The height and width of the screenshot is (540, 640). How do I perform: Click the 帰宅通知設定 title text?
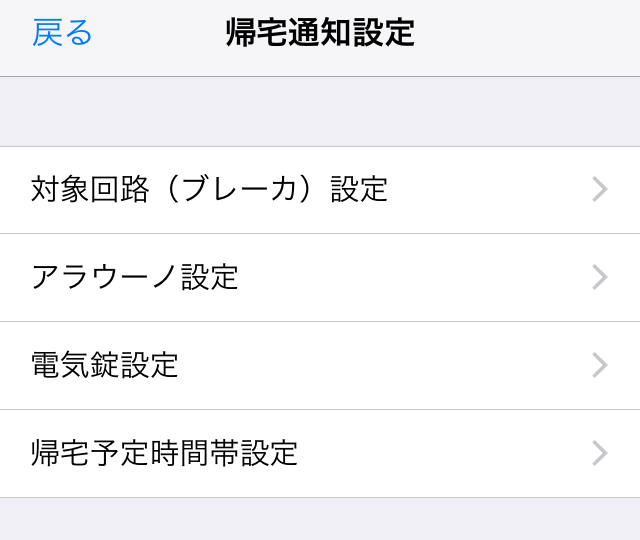coord(320,33)
